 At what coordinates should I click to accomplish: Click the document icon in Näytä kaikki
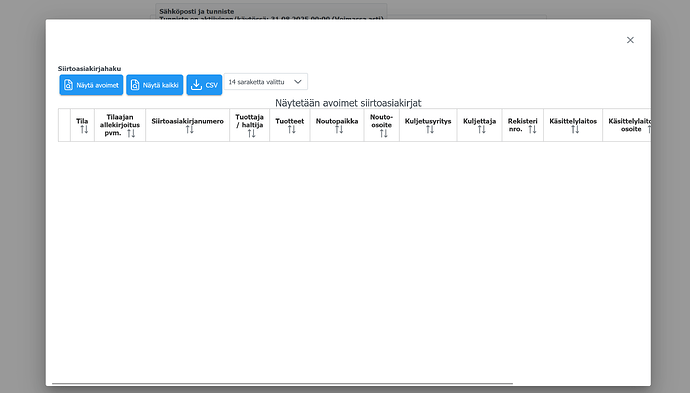135,84
